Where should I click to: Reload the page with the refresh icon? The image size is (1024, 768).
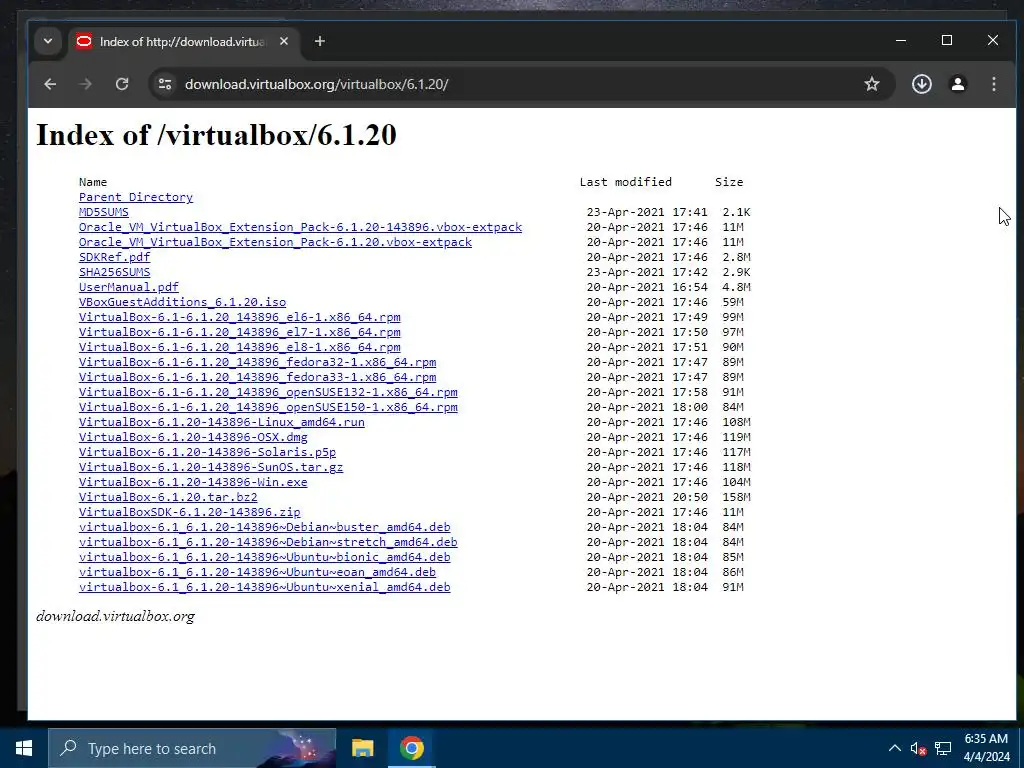(122, 84)
